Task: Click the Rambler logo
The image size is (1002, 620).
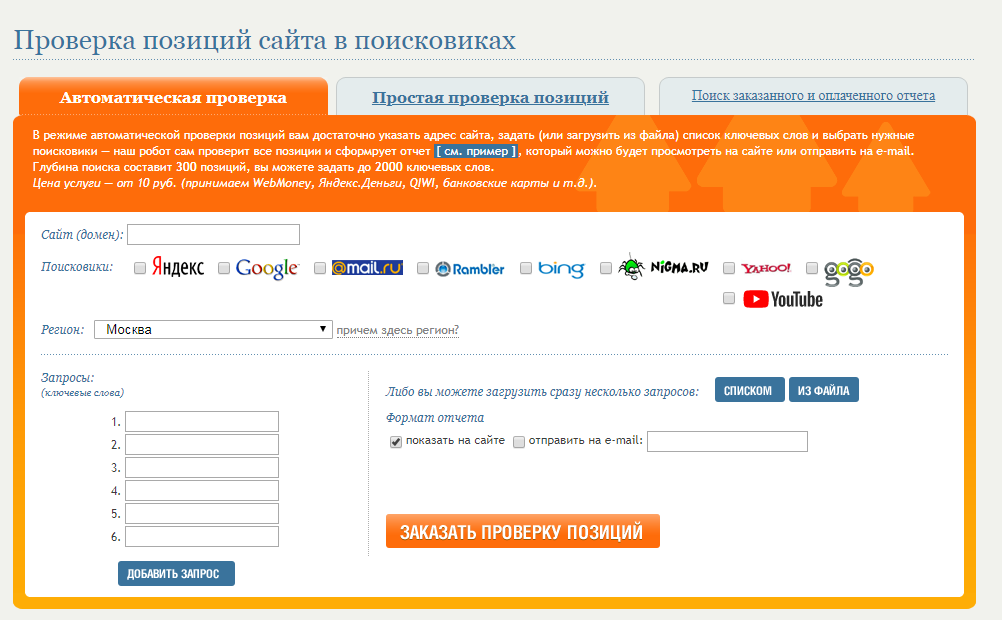Action: (x=470, y=269)
